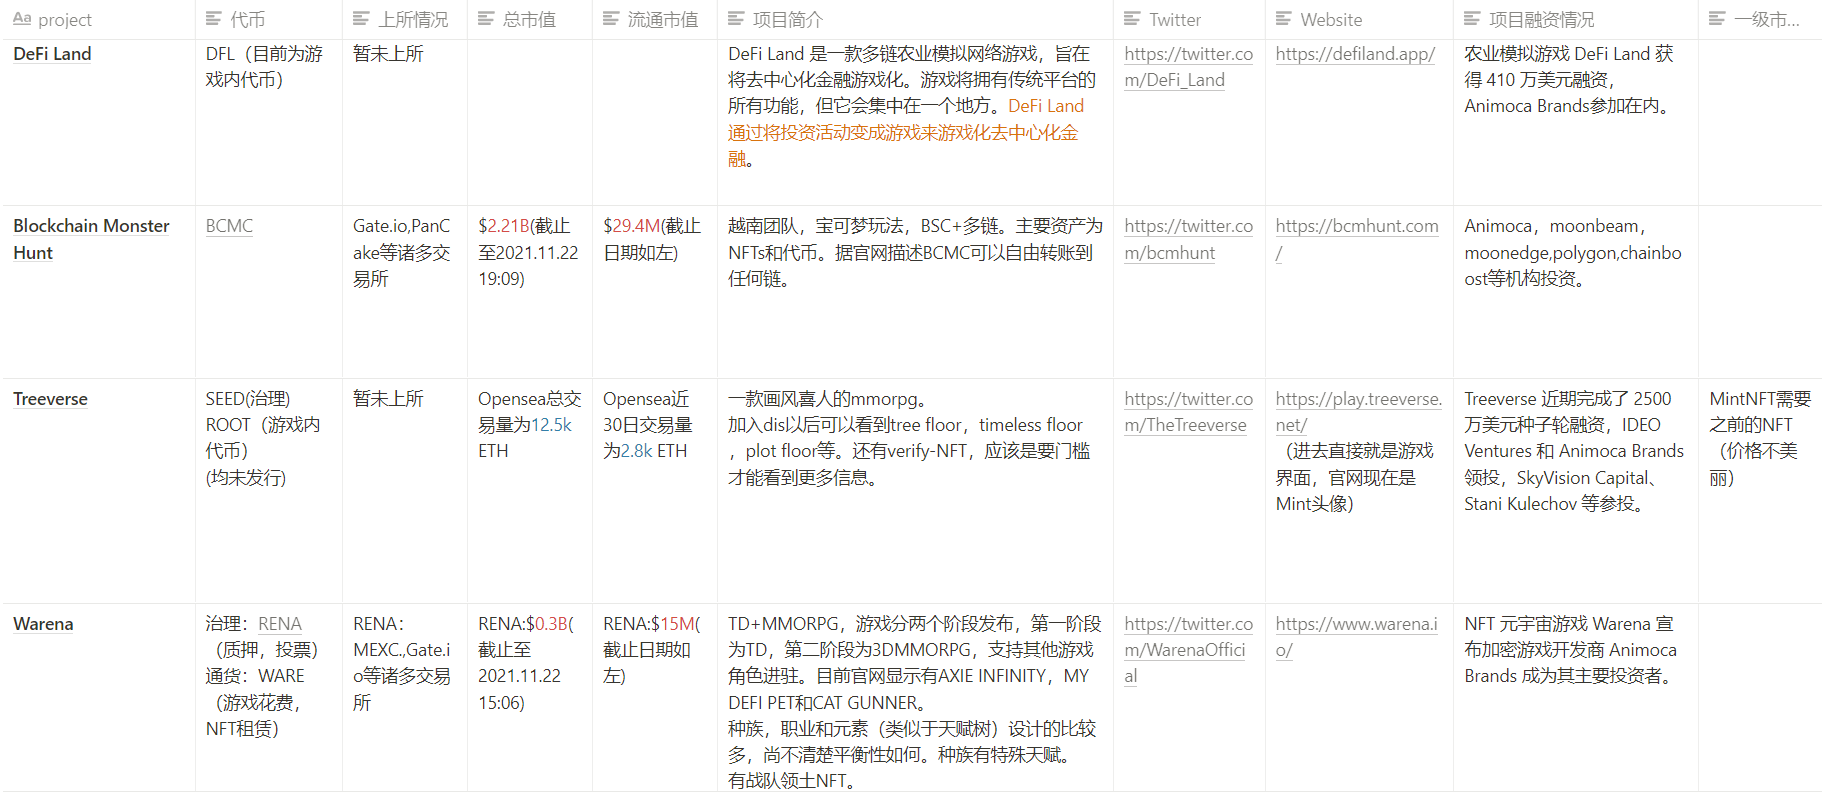Select DeFi Land's 暂未上所 listing cell

point(405,123)
